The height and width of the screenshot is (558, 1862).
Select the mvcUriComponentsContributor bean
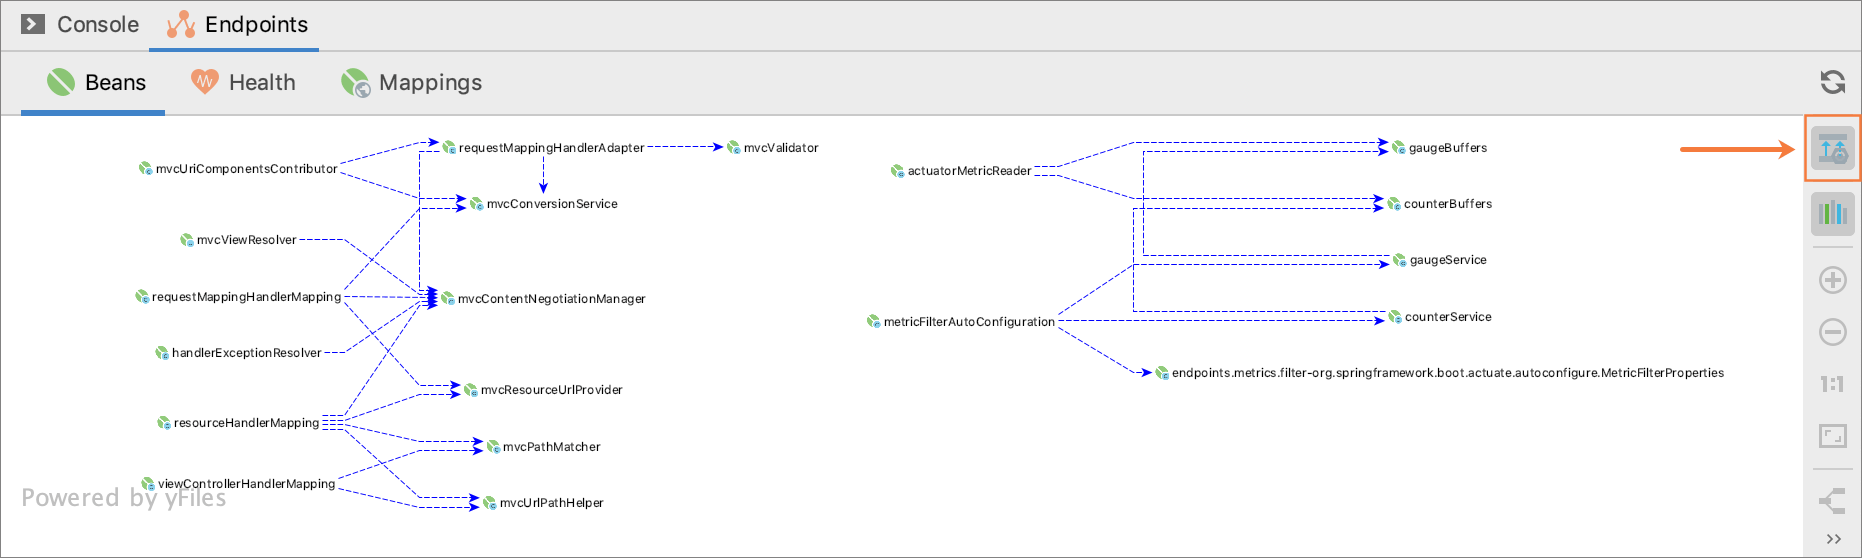point(238,169)
